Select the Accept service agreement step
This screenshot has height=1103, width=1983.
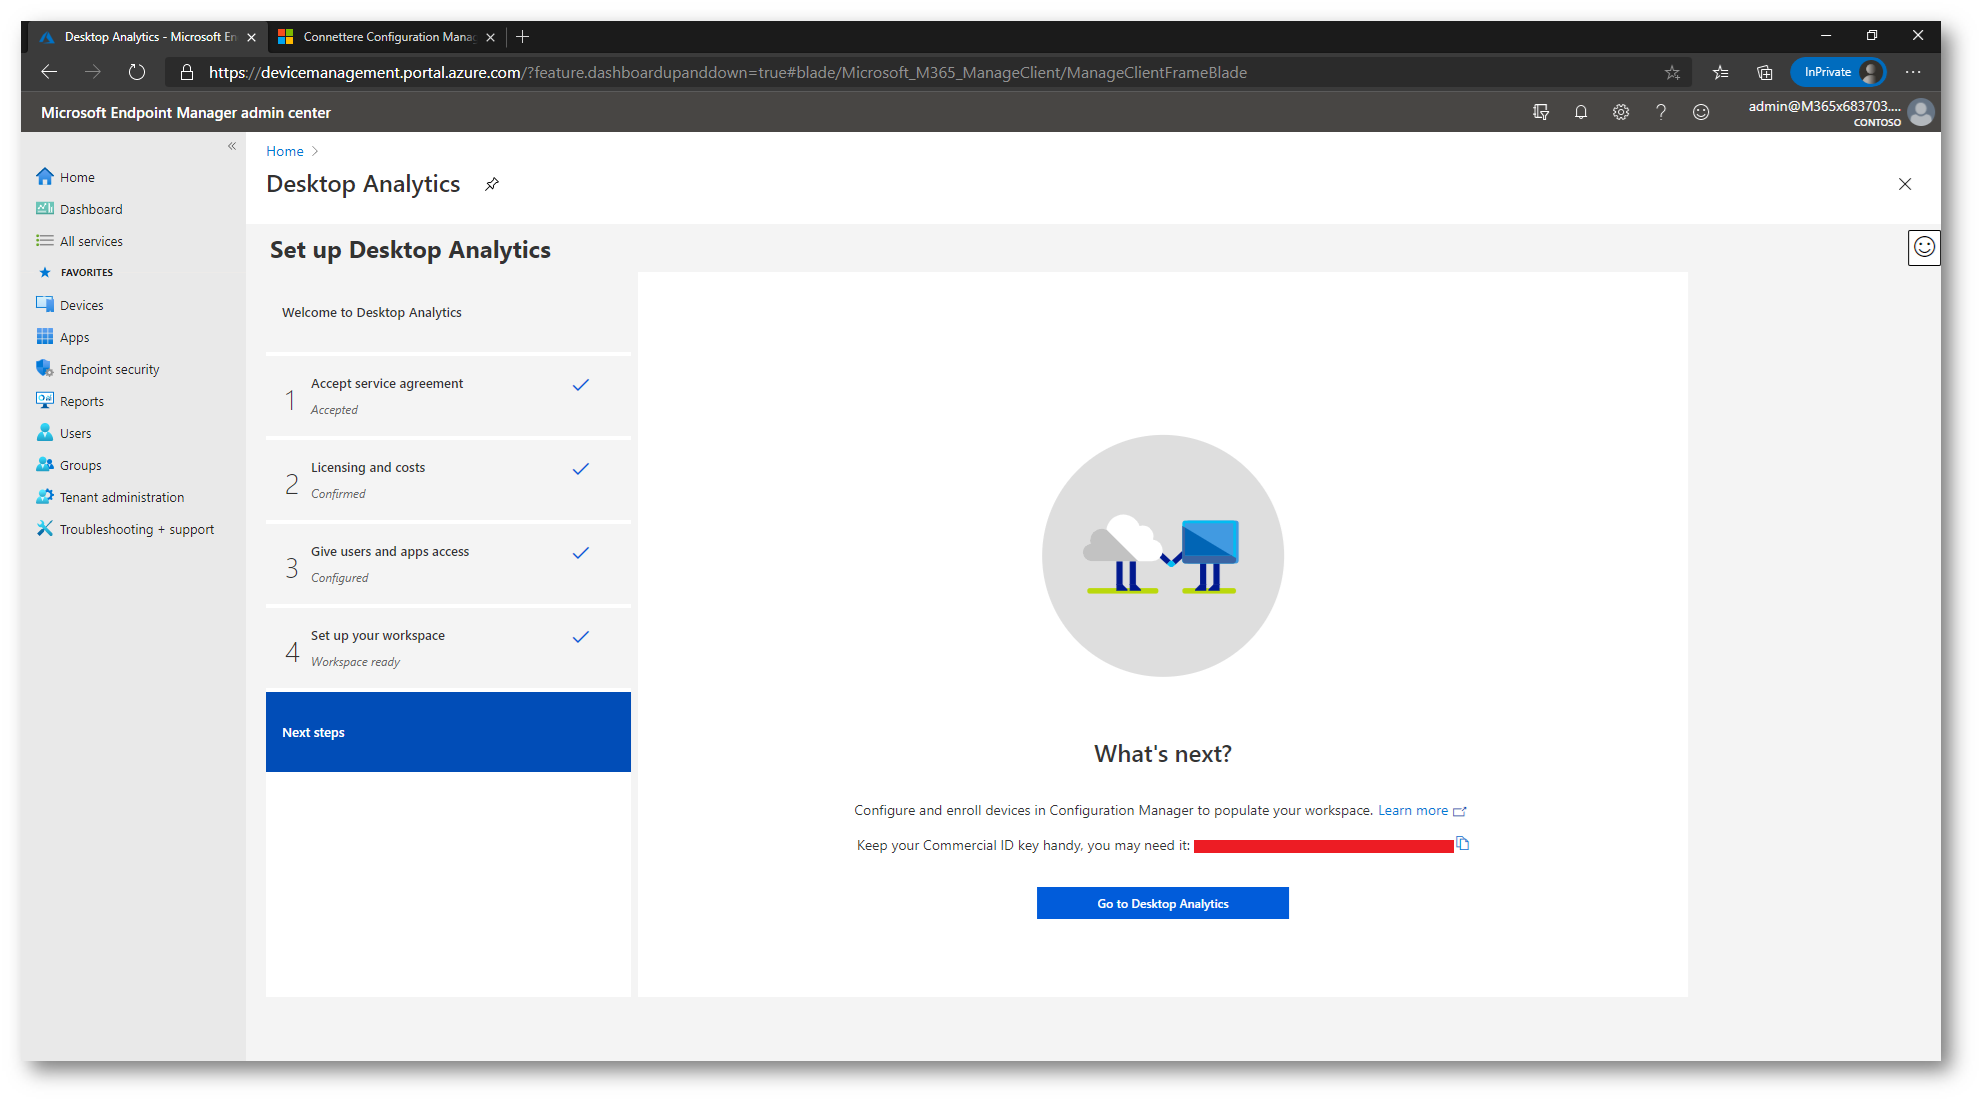448,396
